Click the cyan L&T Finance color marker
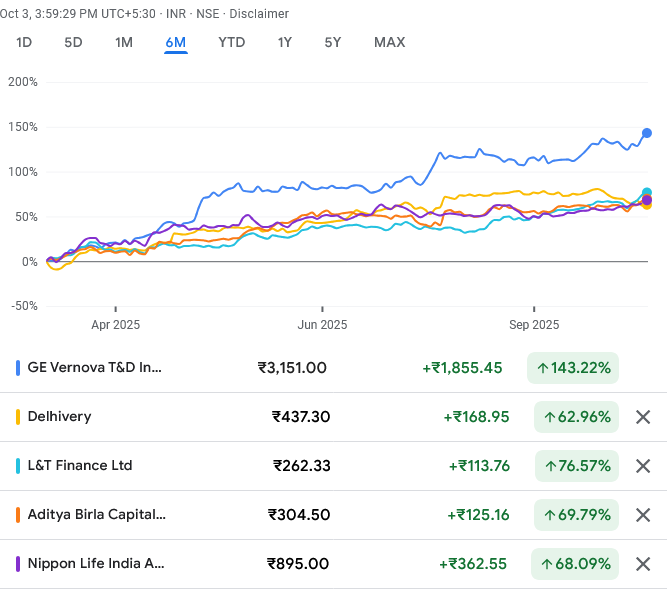The image size is (670, 589). click(x=18, y=466)
